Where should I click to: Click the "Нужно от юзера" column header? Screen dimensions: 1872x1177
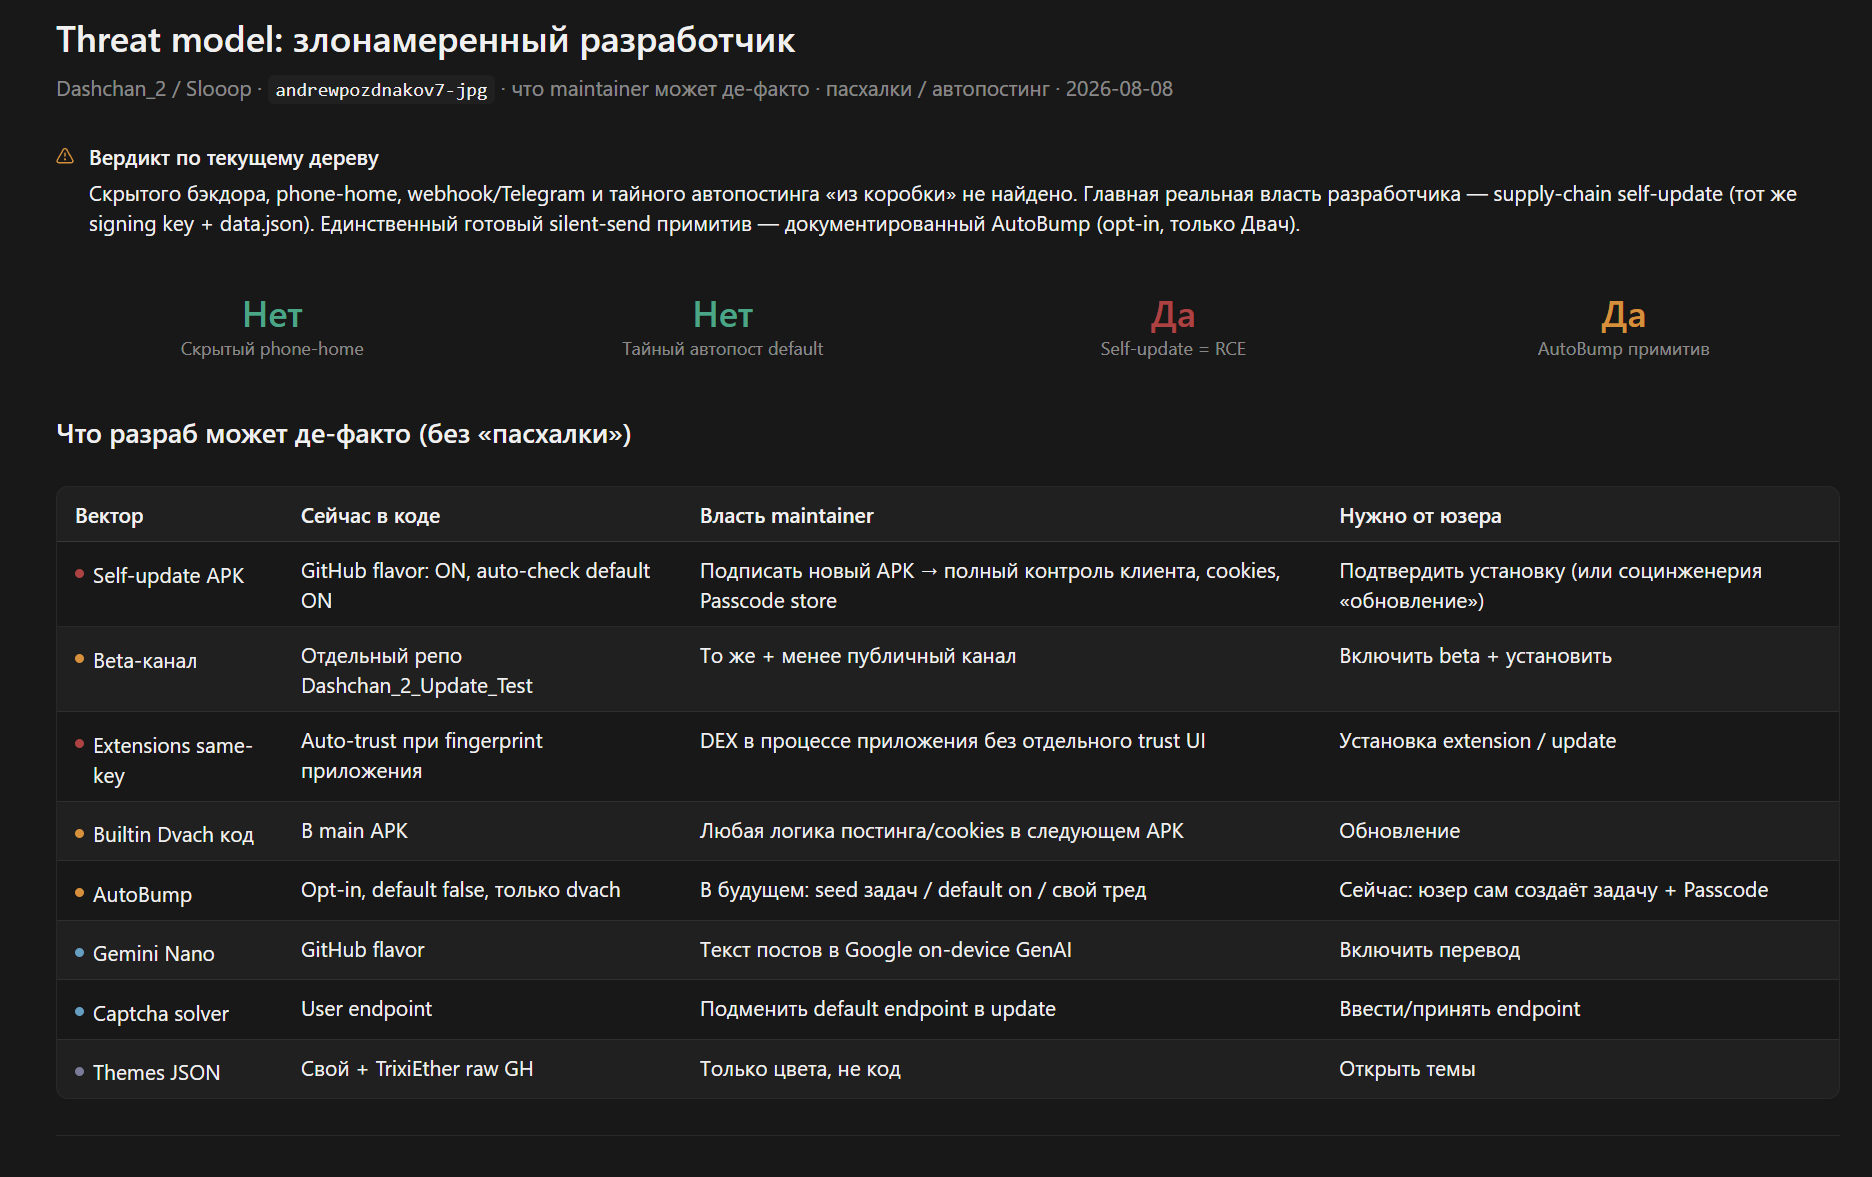[1420, 516]
